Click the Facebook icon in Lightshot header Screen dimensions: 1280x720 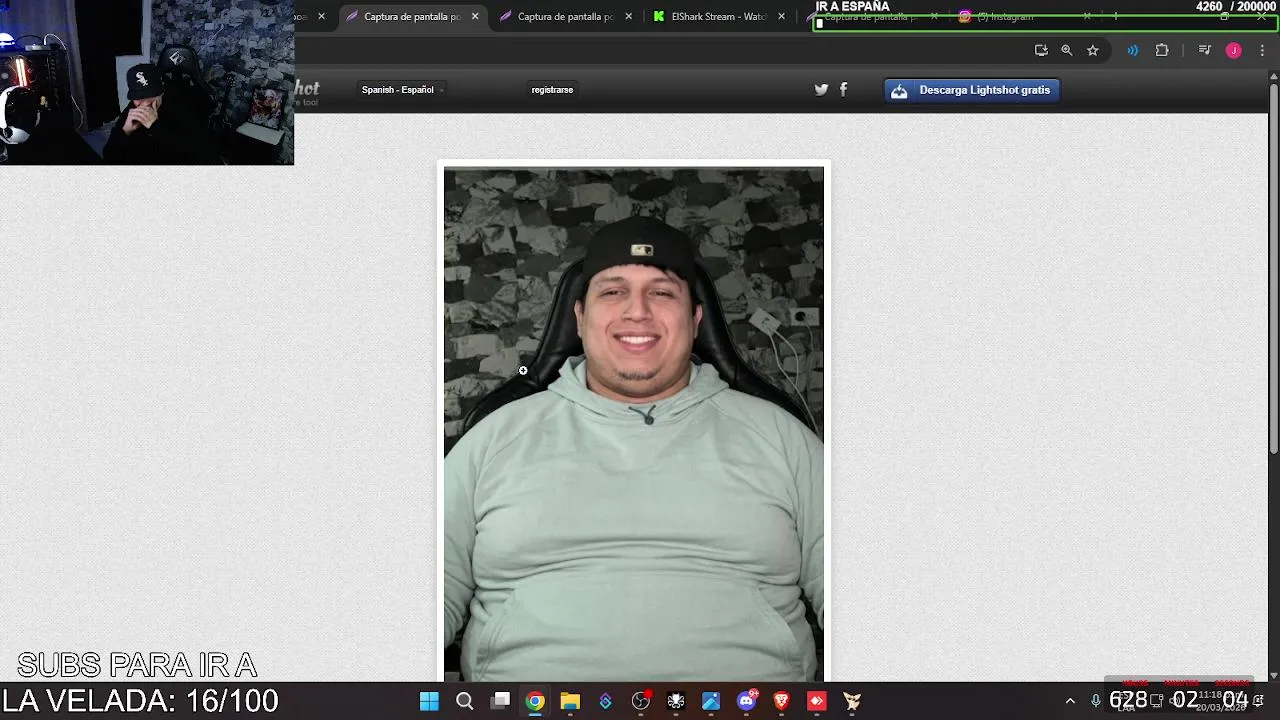point(843,90)
